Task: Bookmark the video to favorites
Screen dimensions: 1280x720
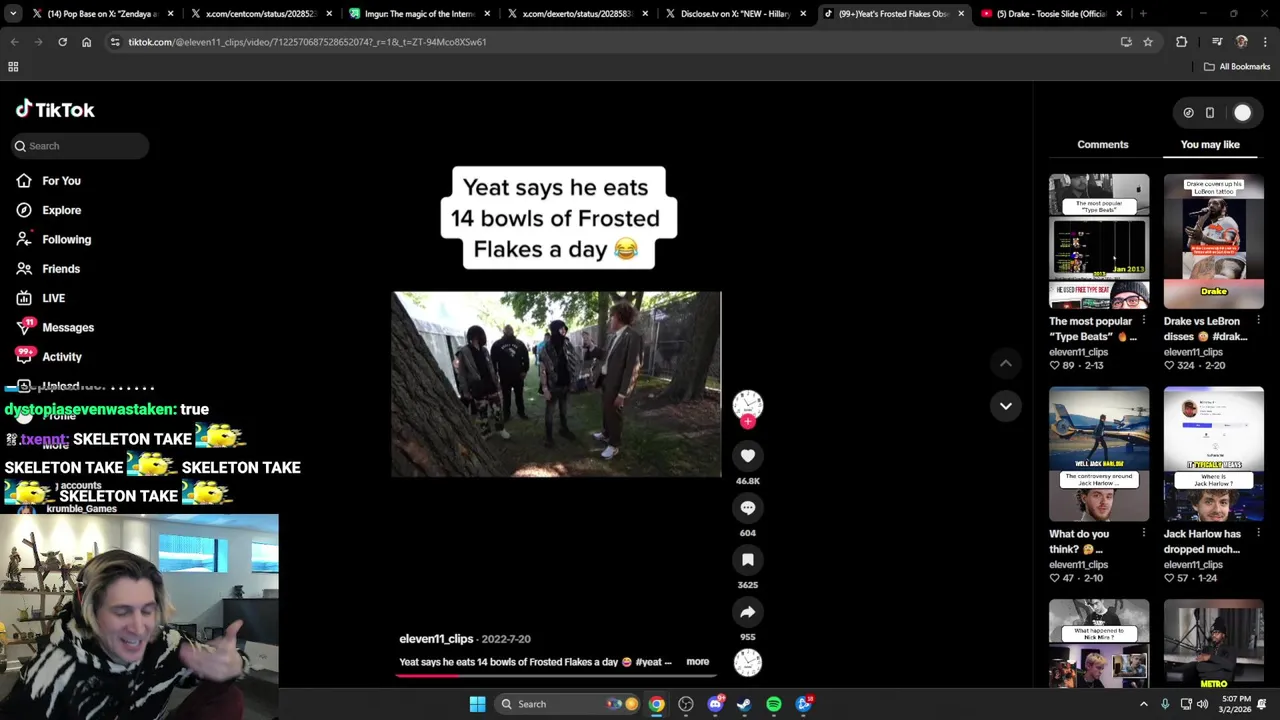Action: pos(747,560)
